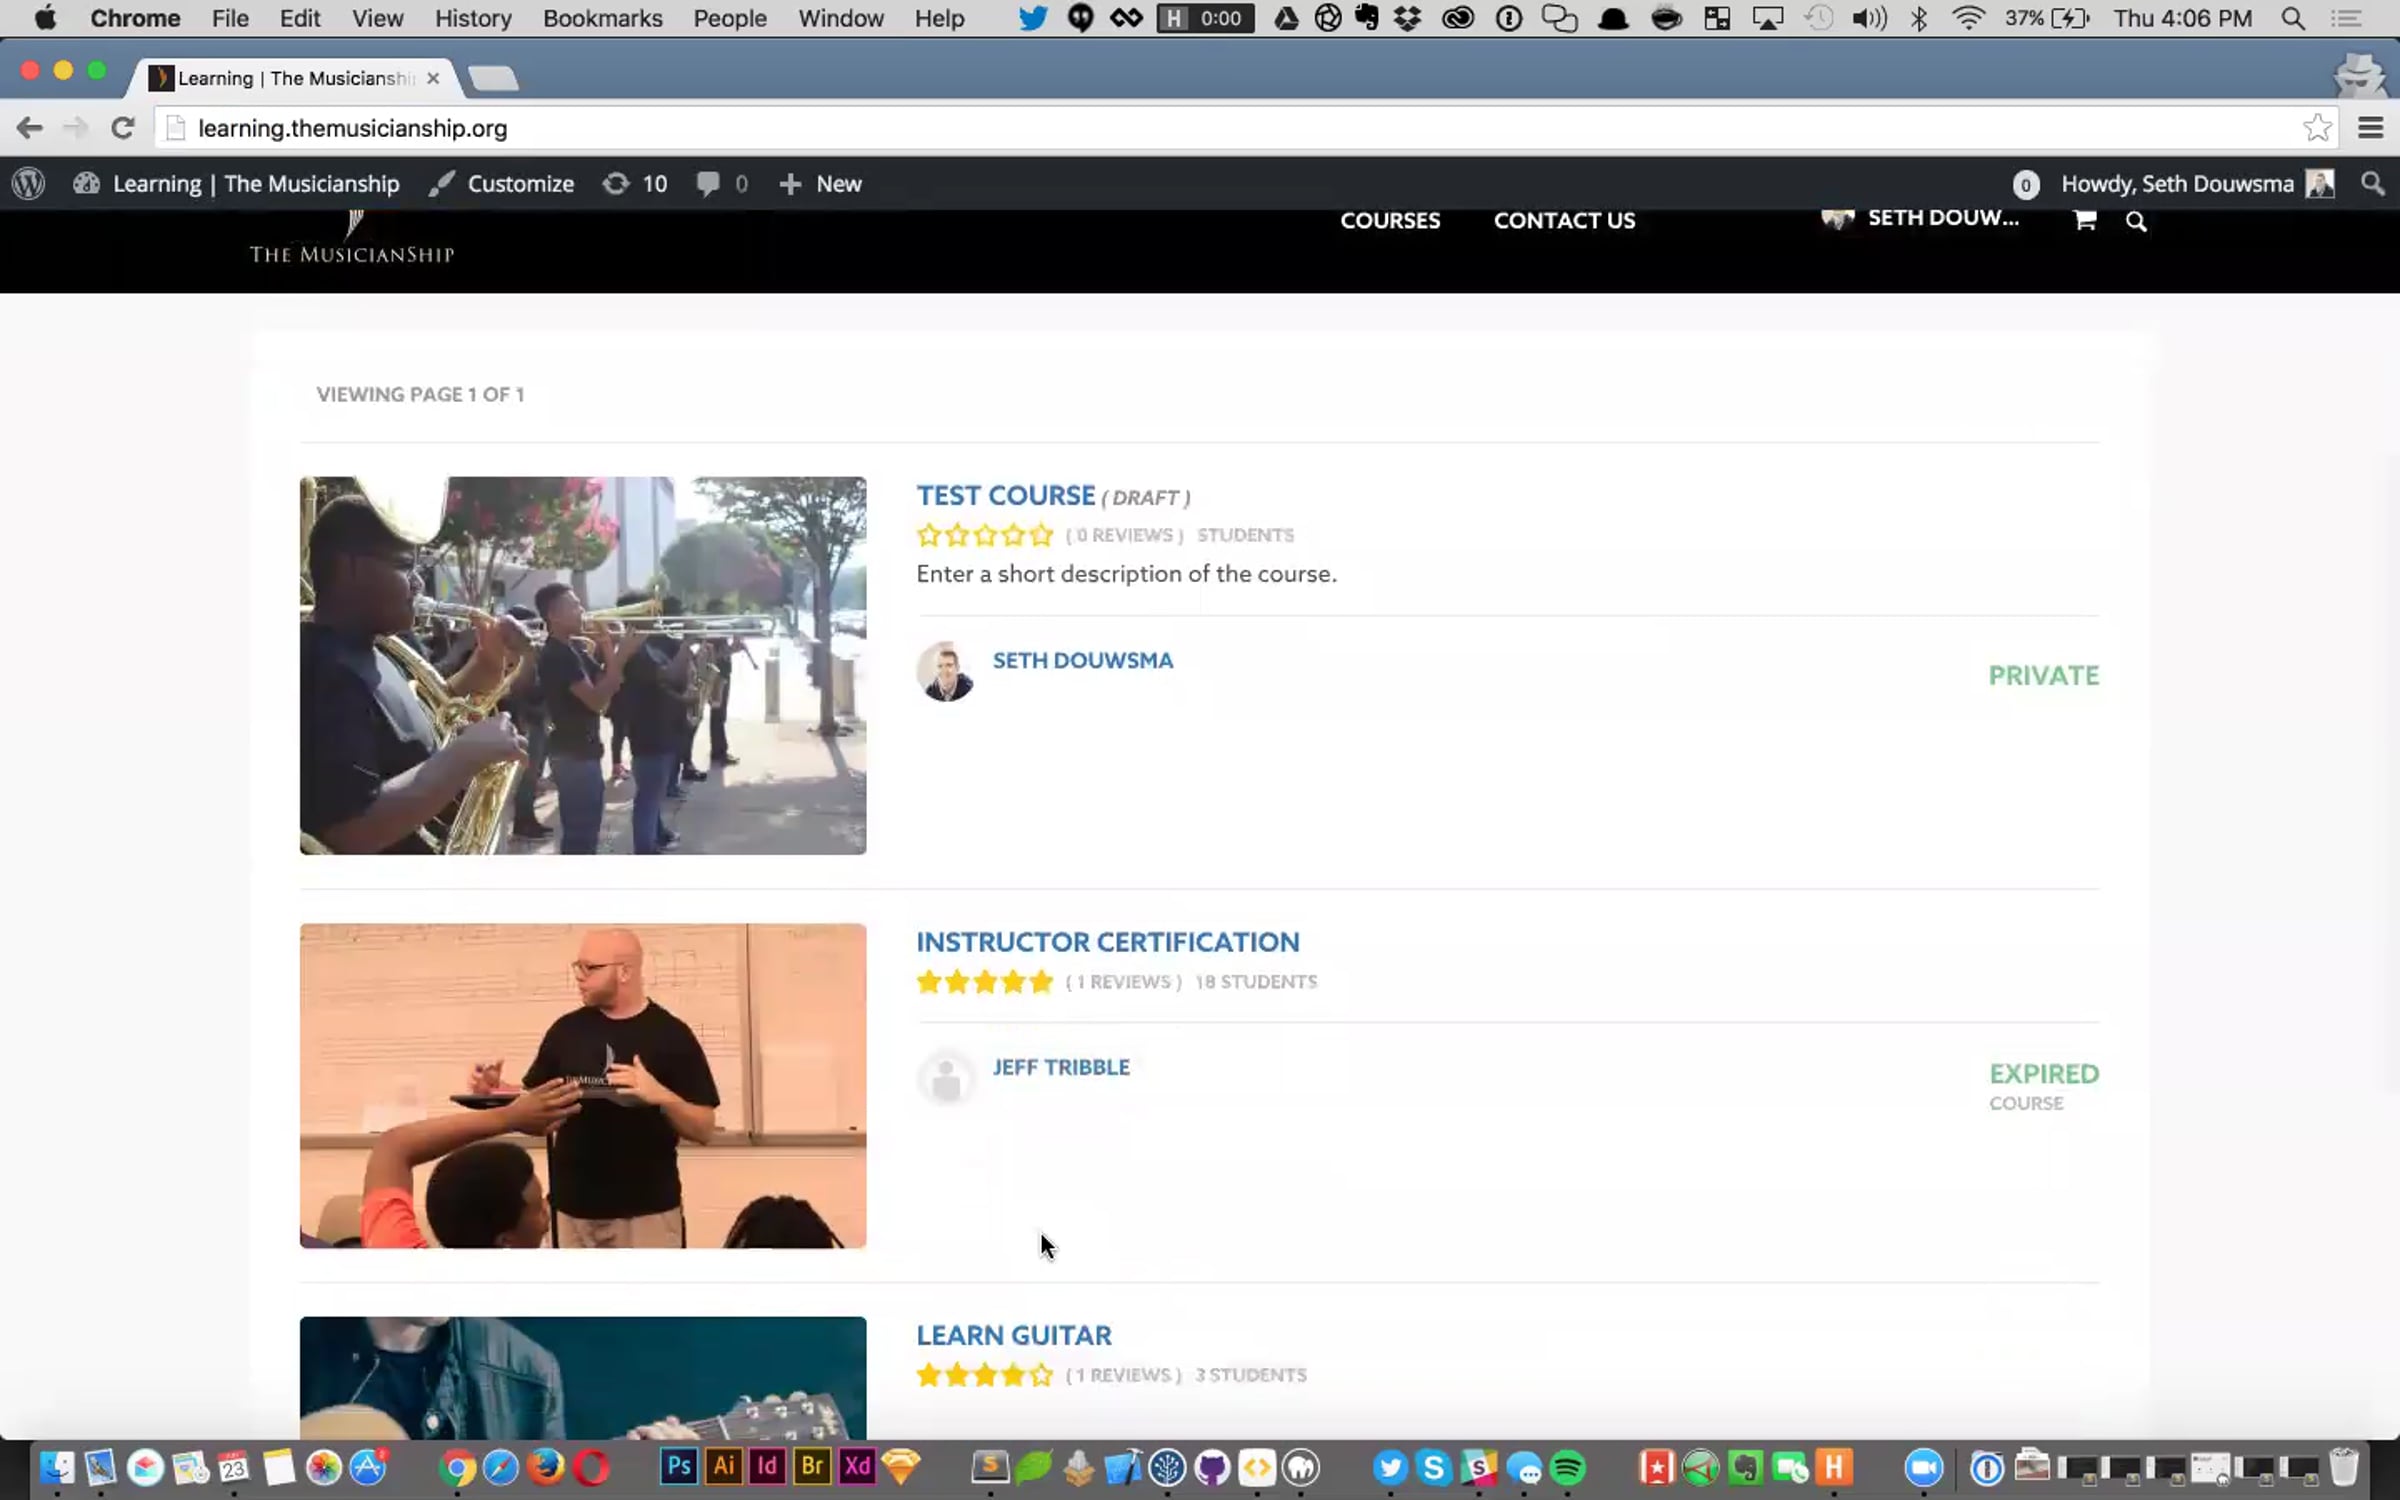Go back with the browser back arrow
2400x1500 pixels.
point(30,128)
